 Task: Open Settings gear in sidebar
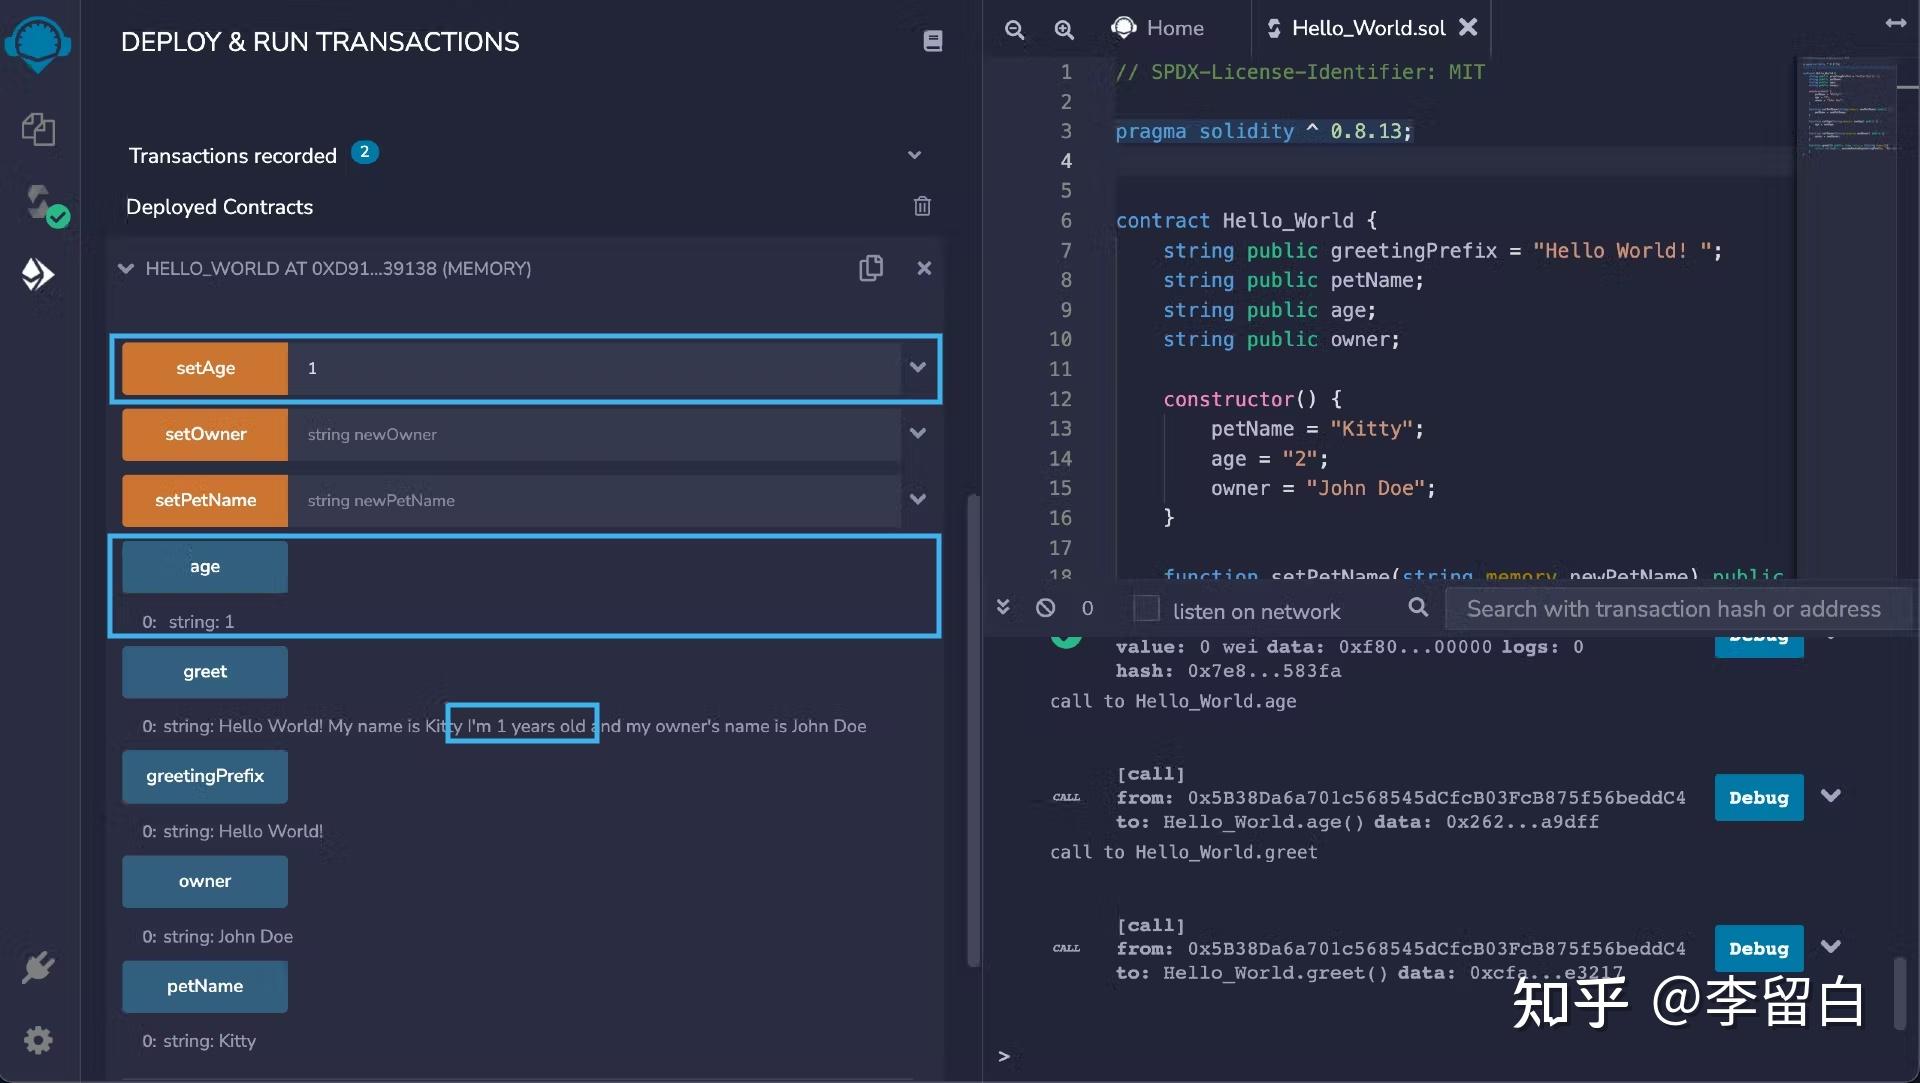coord(38,1040)
